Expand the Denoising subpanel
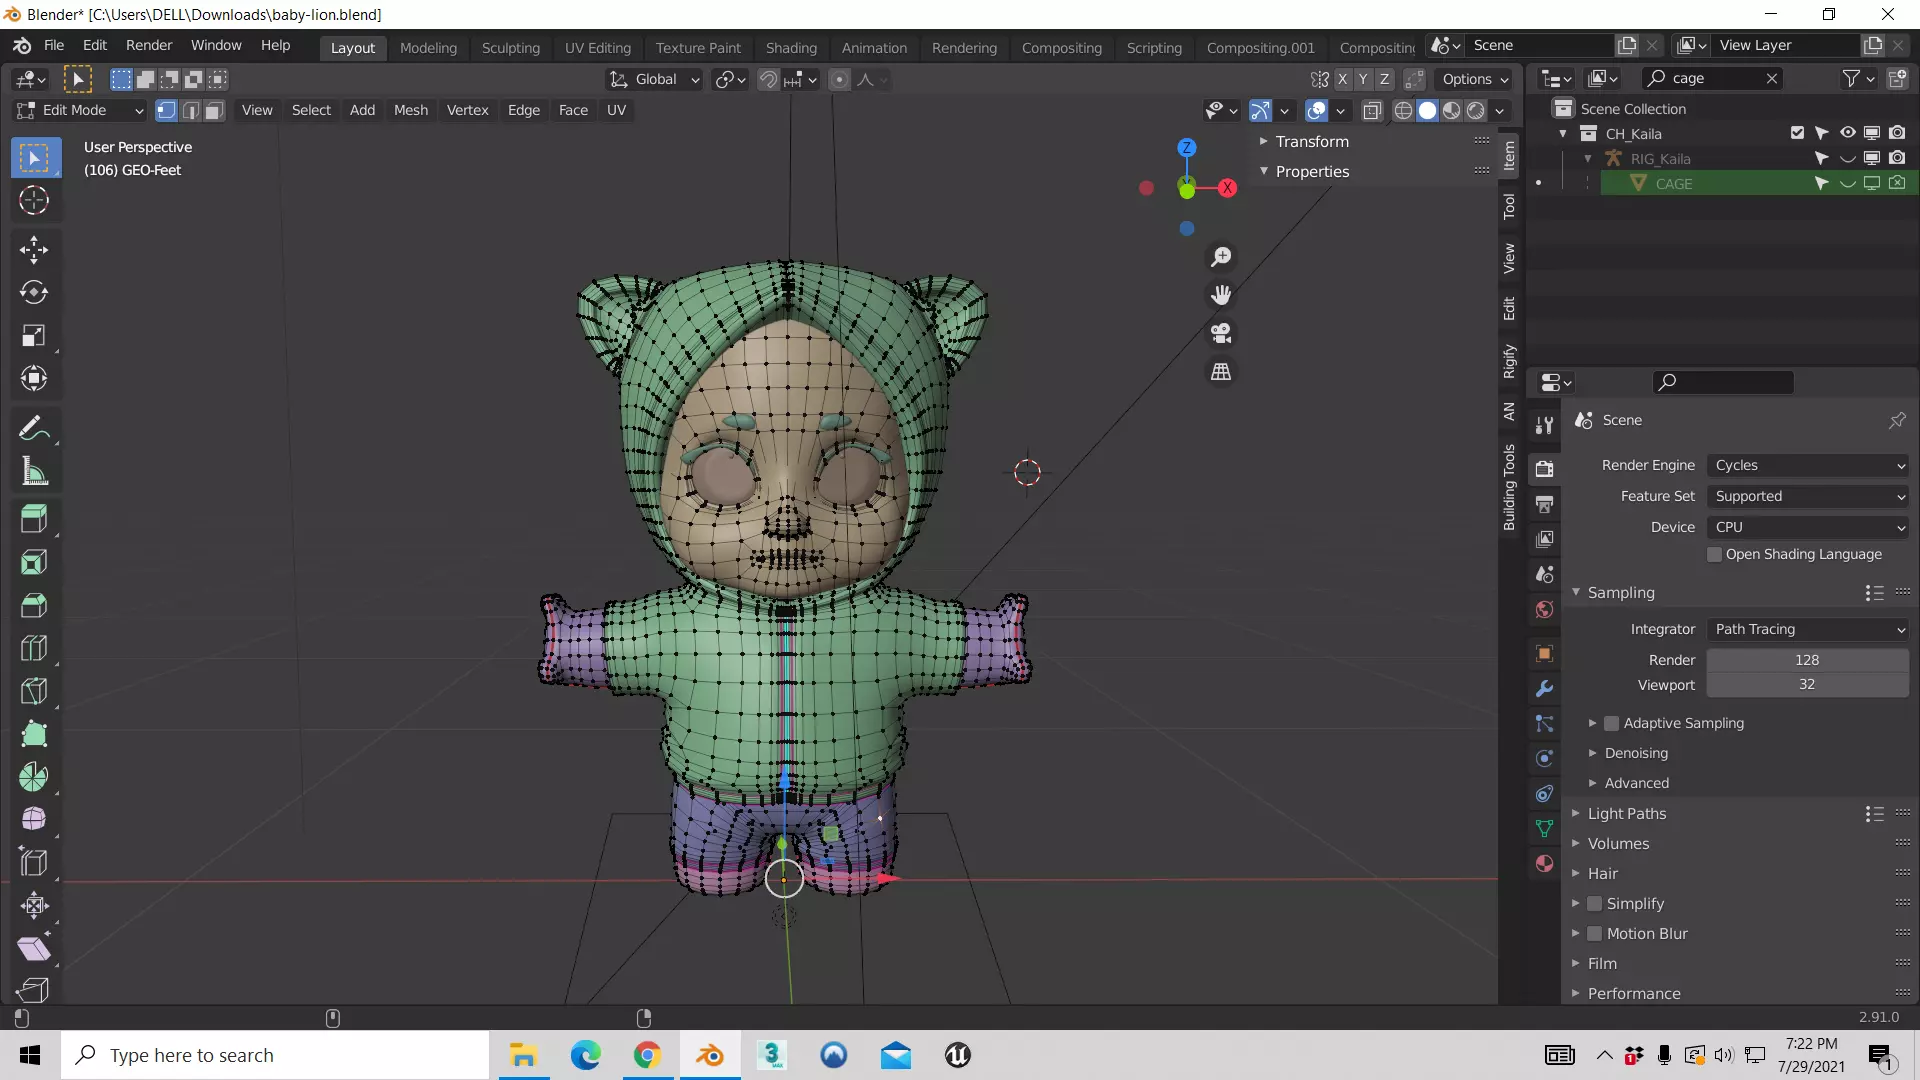 [1636, 753]
